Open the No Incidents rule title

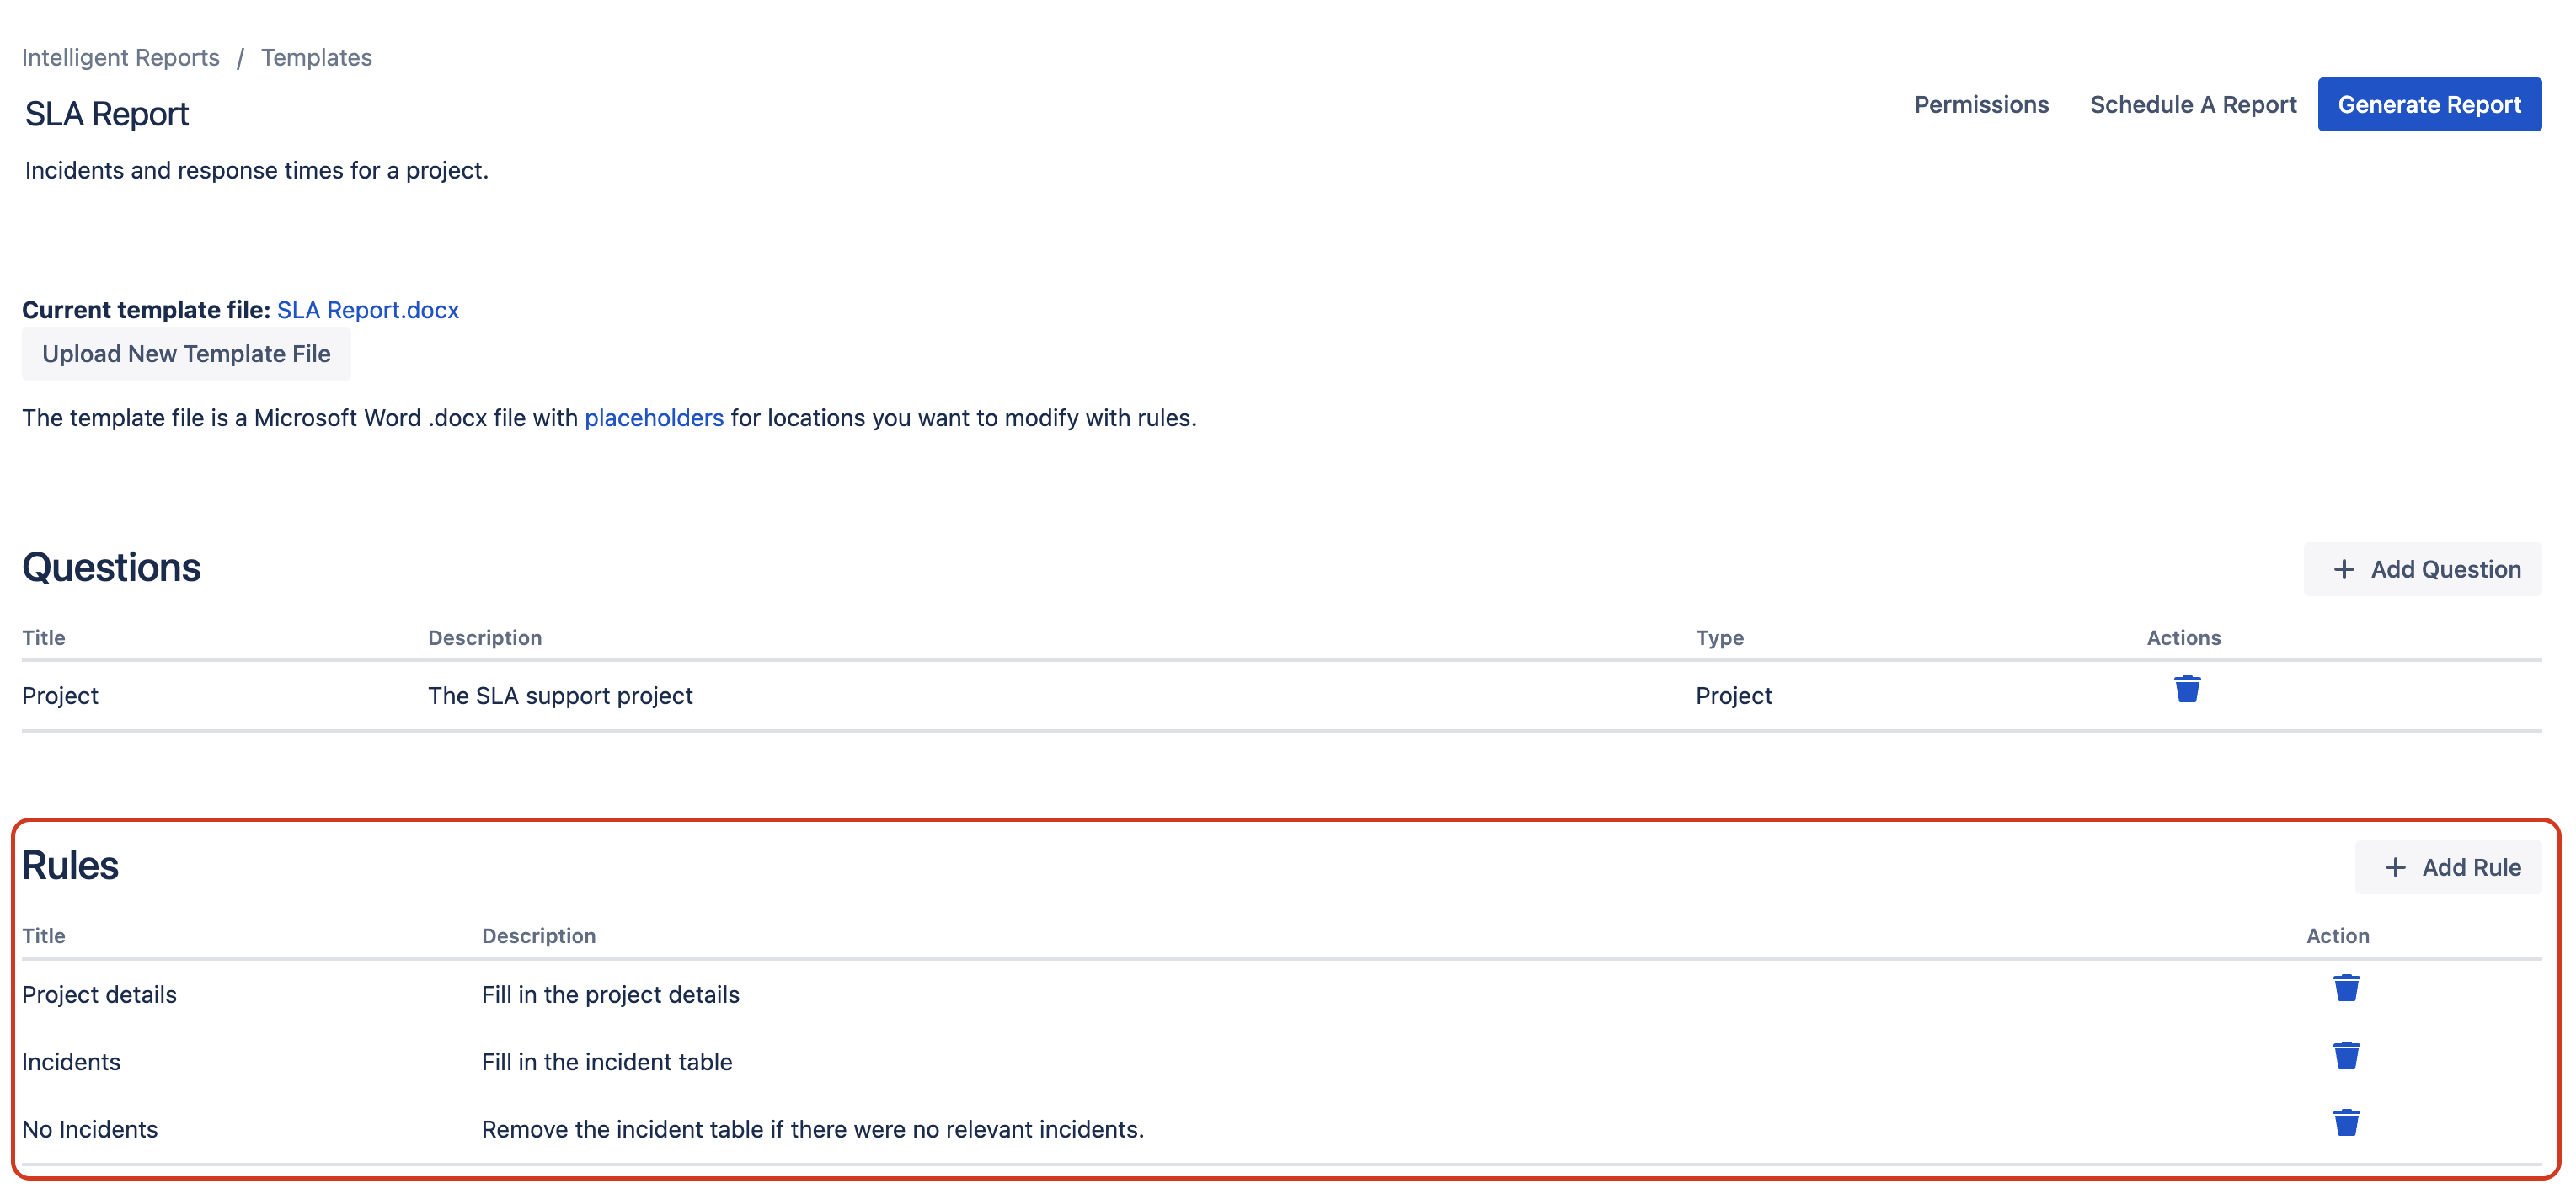pyautogui.click(x=90, y=1128)
